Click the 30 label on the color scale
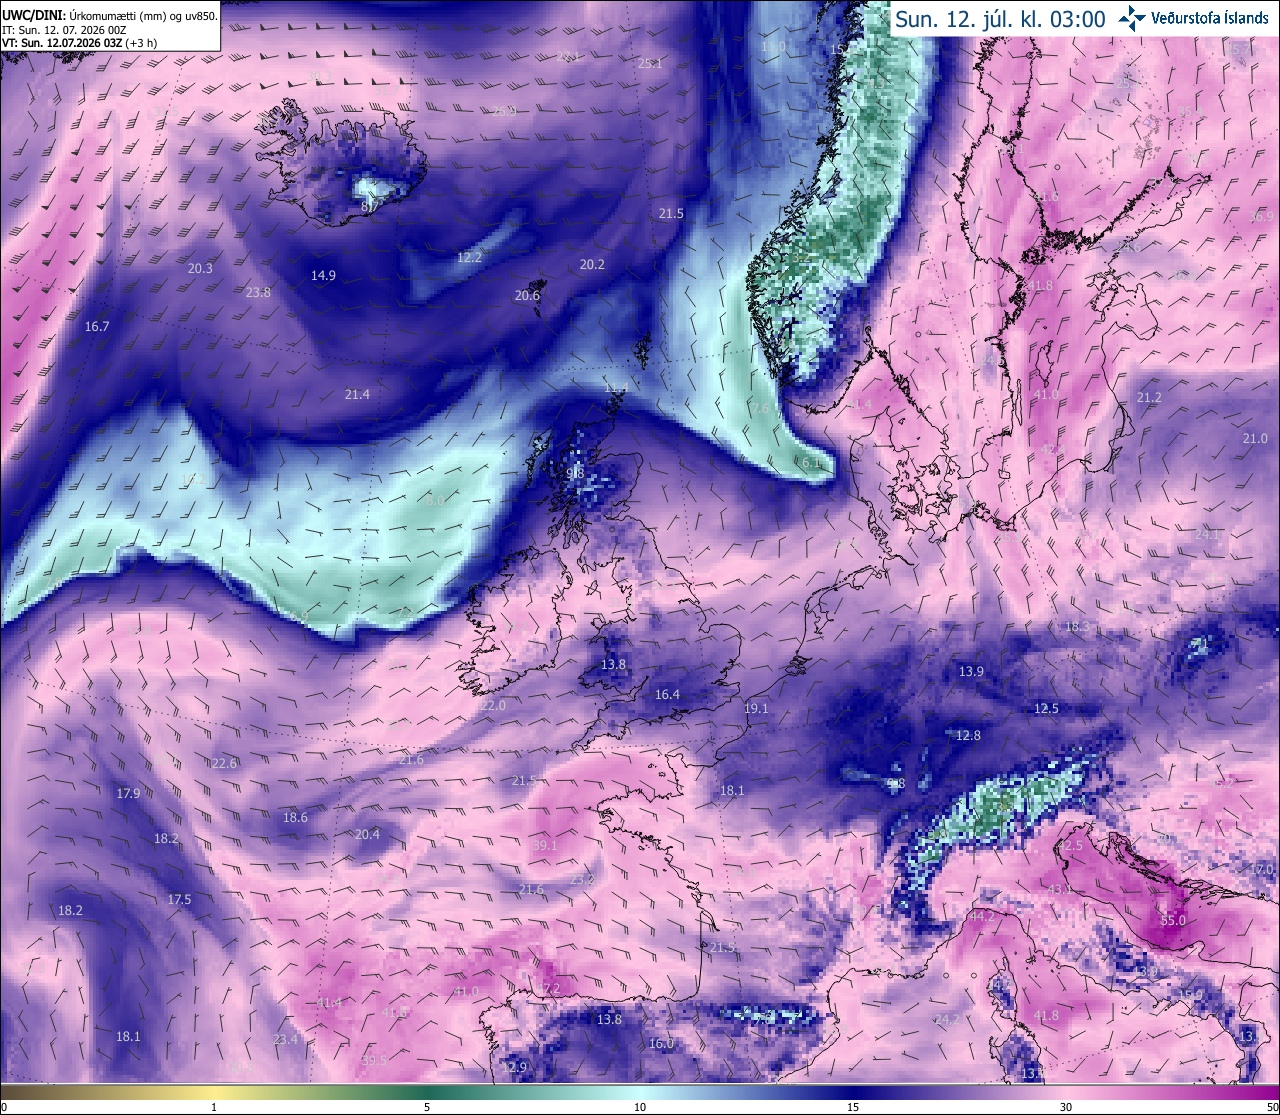 [1066, 1106]
